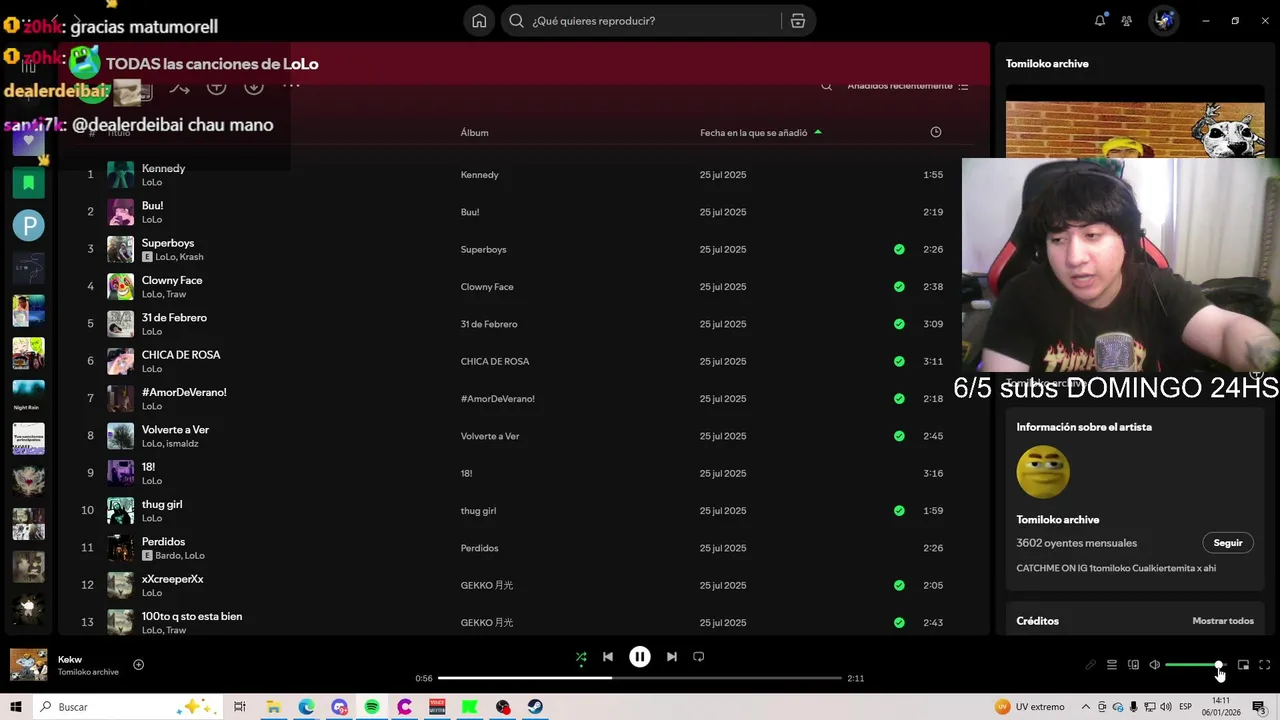This screenshot has width=1280, height=720.
Task: Open the 'Información sobre el artista' section
Action: pyautogui.click(x=1084, y=427)
